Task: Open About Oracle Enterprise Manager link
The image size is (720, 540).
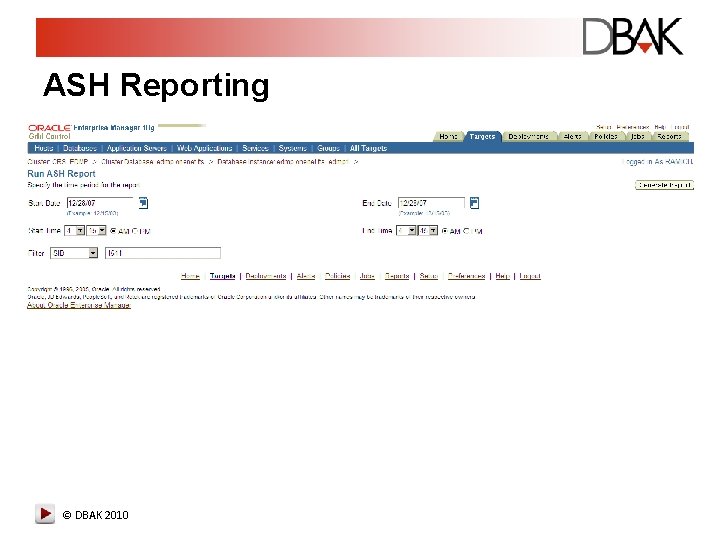Action: tap(79, 305)
